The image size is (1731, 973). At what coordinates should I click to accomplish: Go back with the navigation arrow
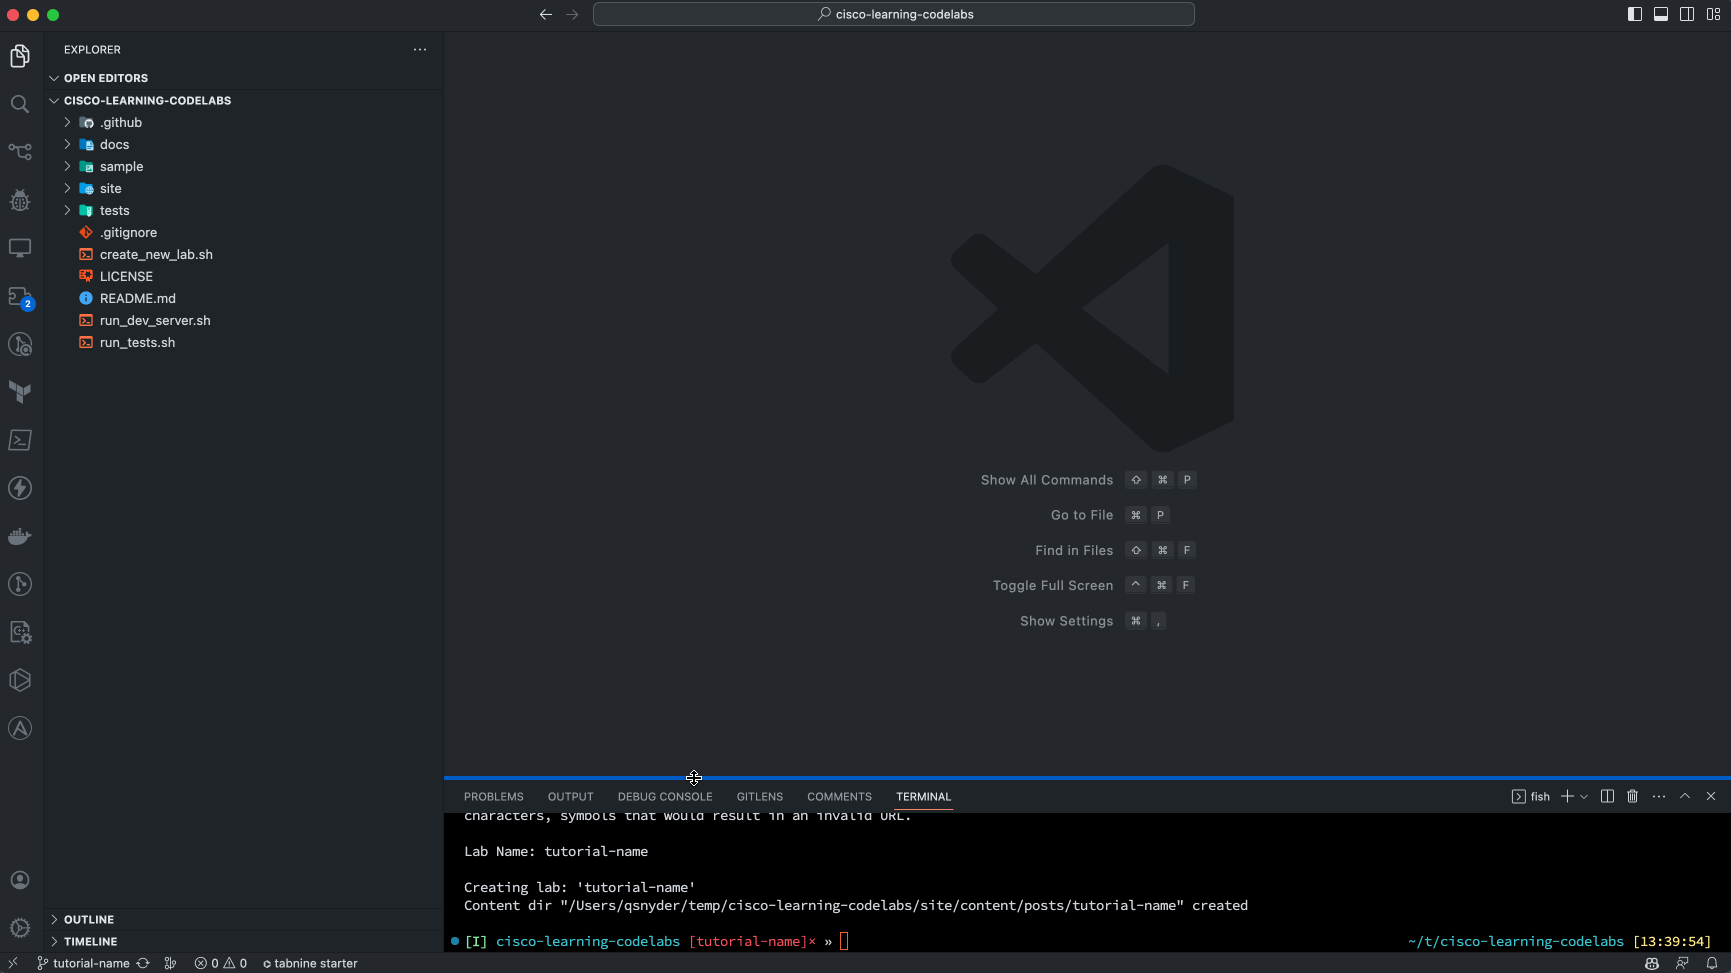click(x=546, y=14)
